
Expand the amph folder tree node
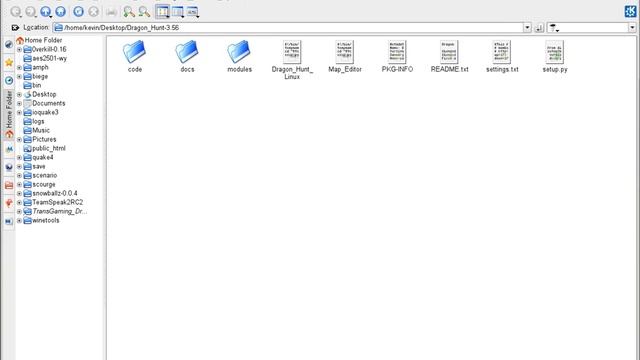click(x=19, y=67)
